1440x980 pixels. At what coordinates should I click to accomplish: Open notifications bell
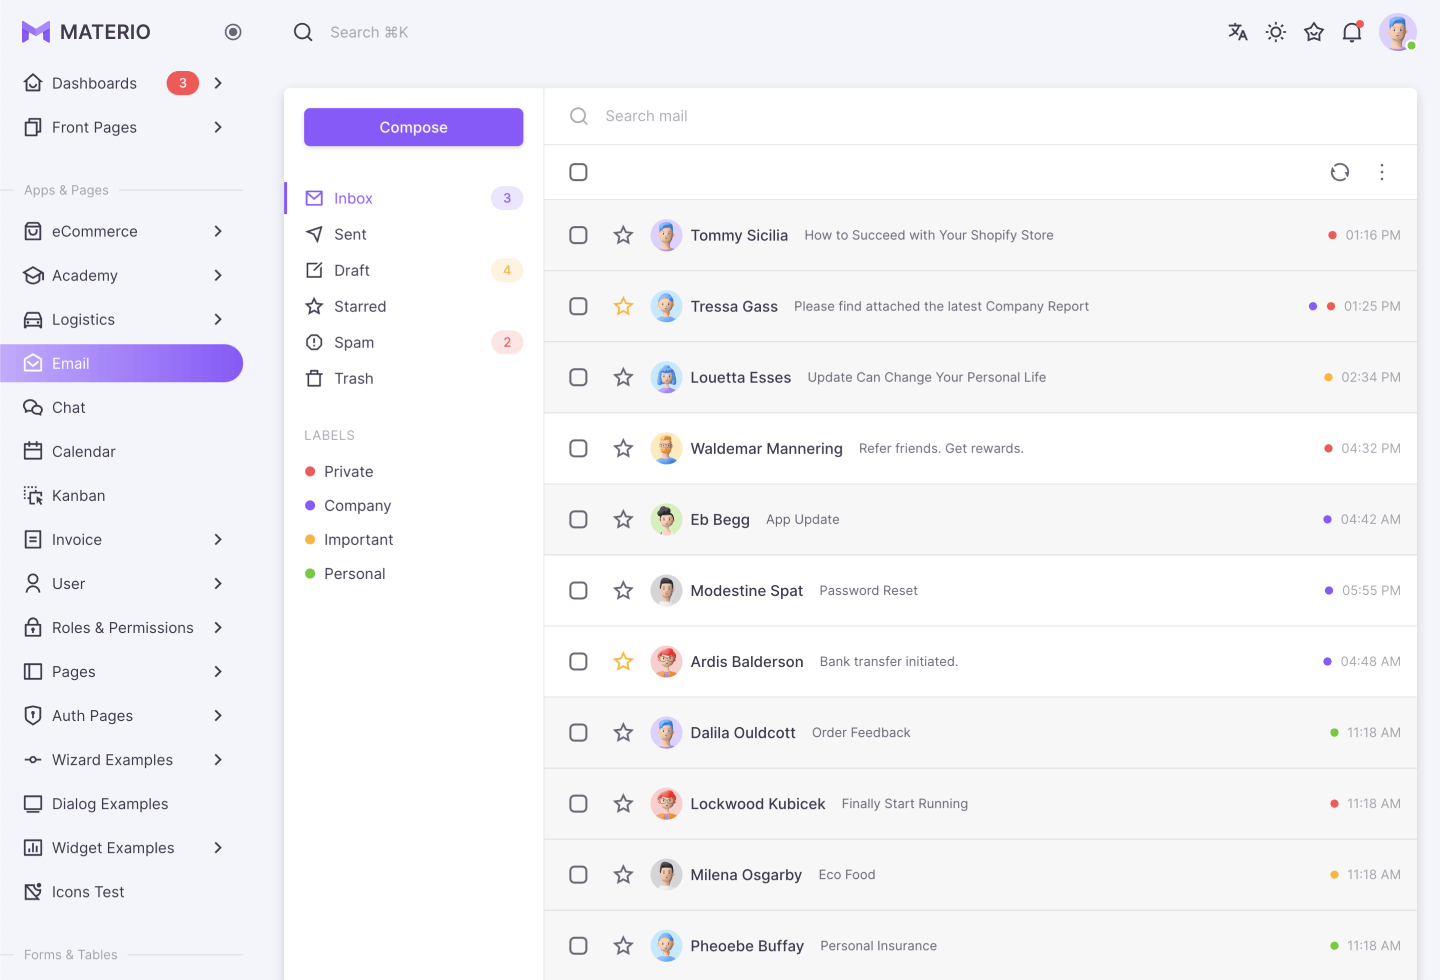[1352, 32]
